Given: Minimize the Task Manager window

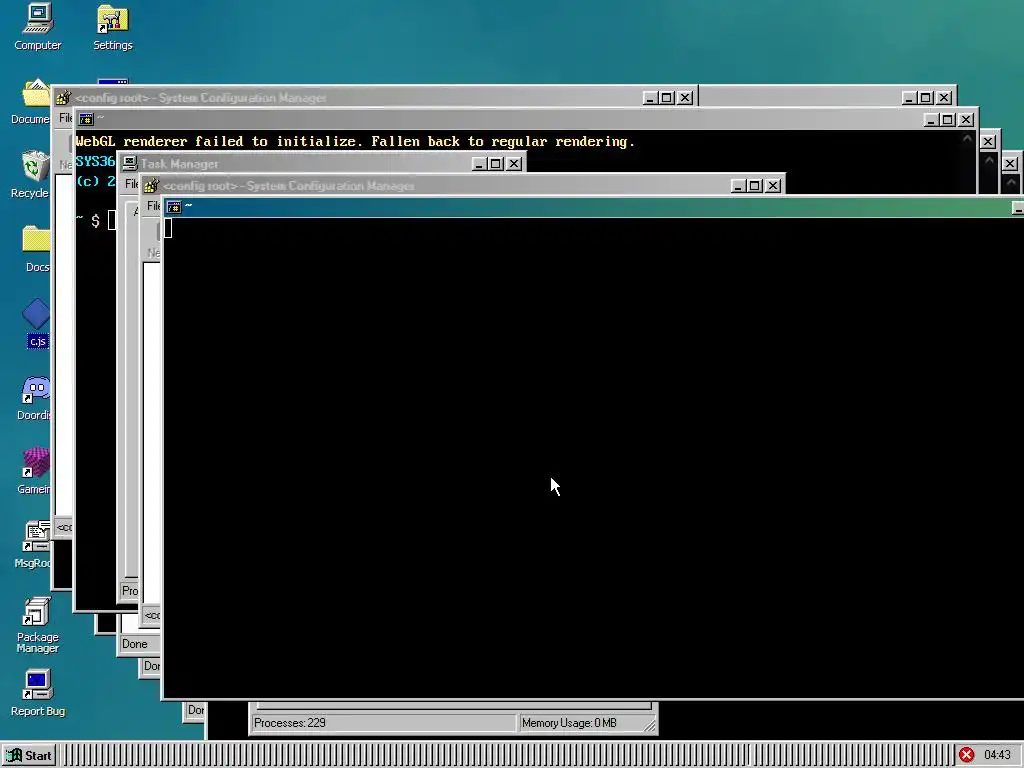Looking at the screenshot, I should [479, 164].
